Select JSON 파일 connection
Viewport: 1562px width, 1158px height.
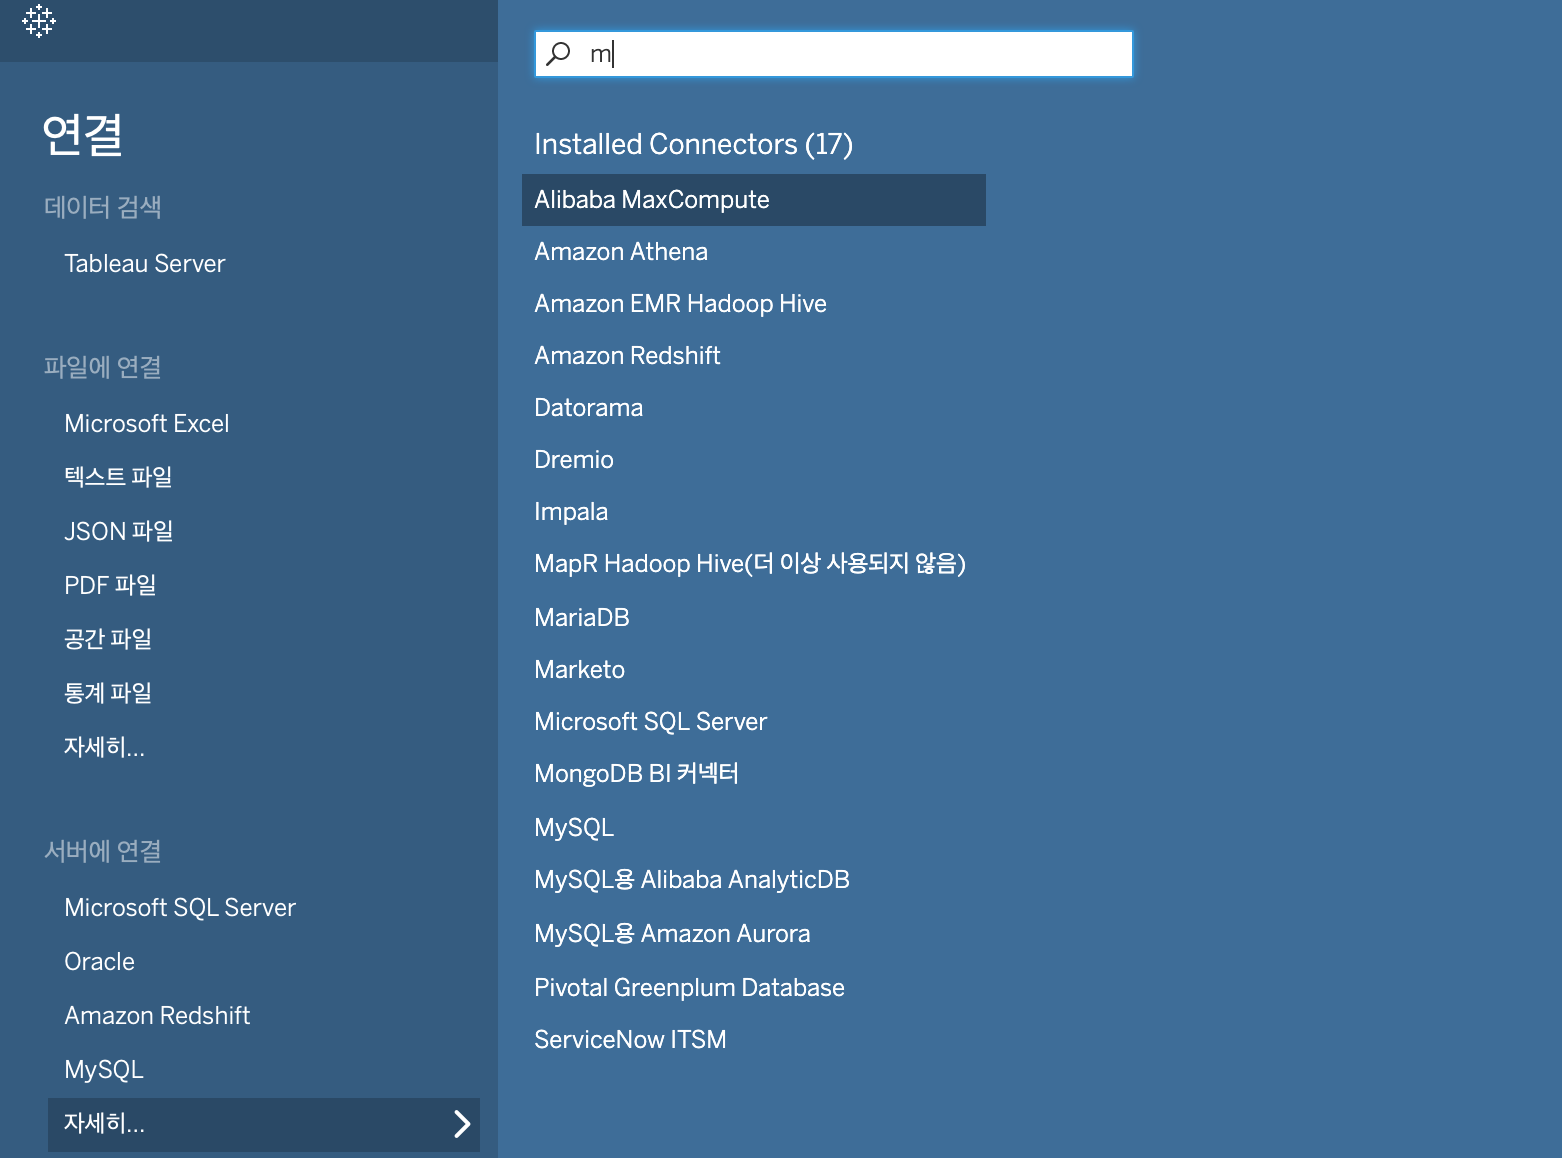tap(119, 531)
